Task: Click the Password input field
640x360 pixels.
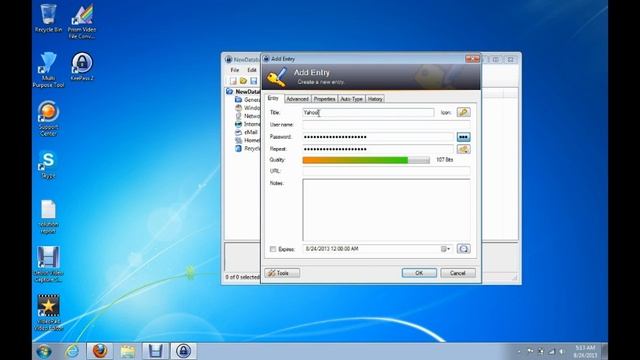Action: [x=378, y=137]
